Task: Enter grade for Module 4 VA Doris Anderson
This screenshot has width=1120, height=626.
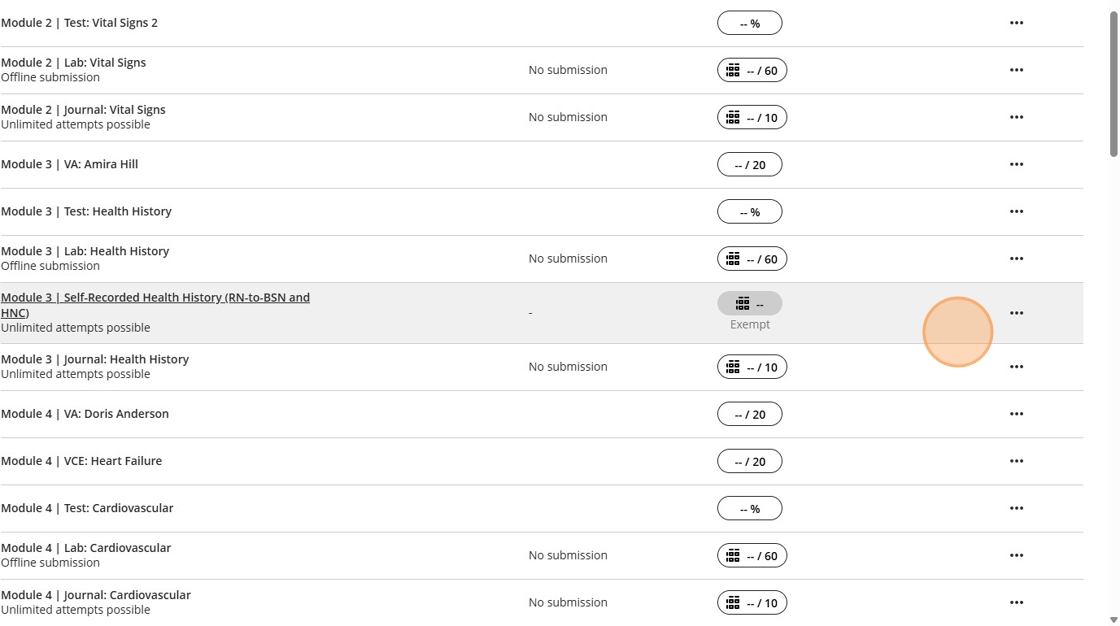Action: (x=749, y=414)
